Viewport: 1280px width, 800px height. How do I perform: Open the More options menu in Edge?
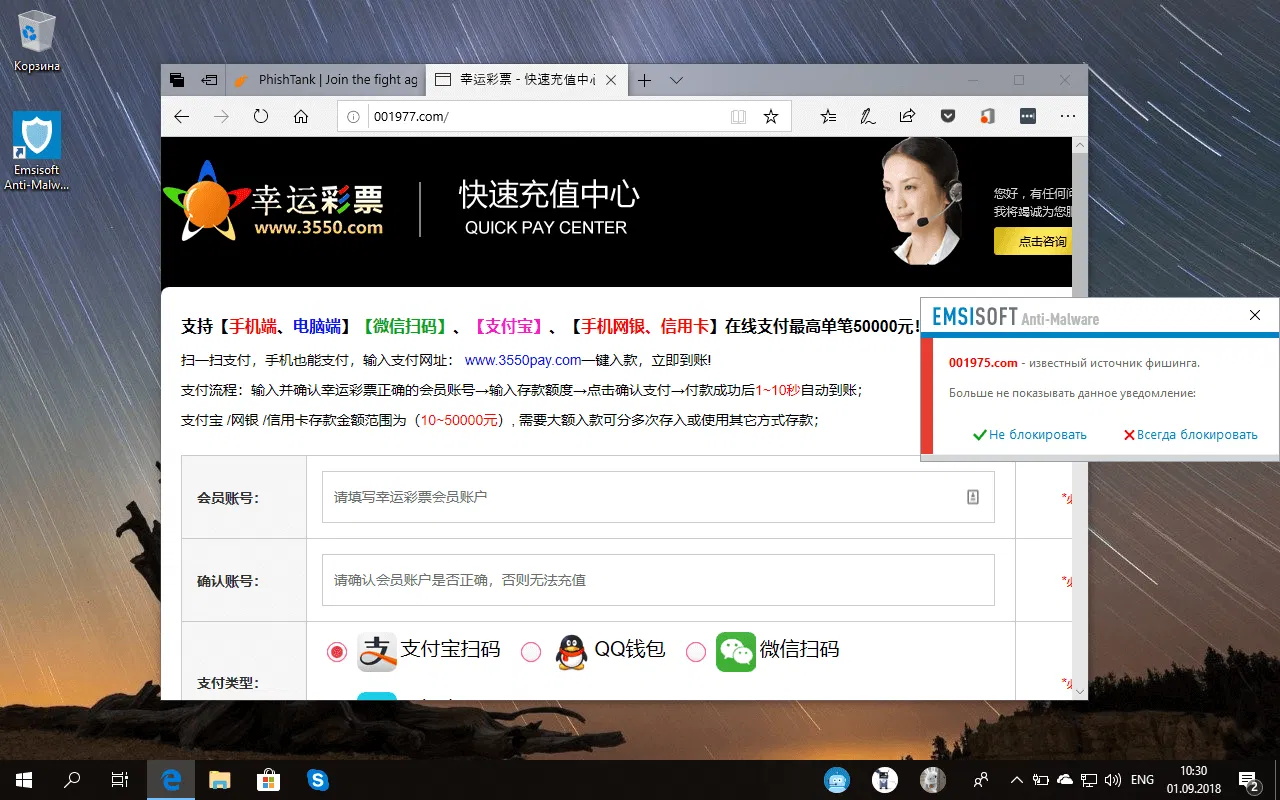[x=1068, y=116]
